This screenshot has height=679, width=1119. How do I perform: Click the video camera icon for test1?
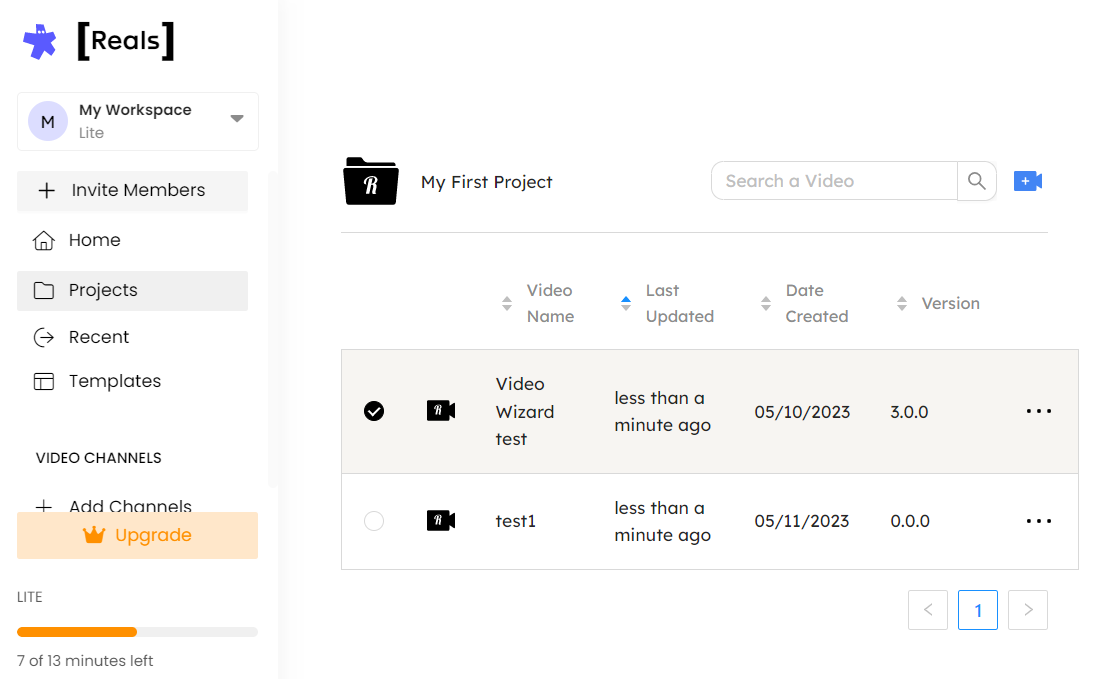(441, 521)
